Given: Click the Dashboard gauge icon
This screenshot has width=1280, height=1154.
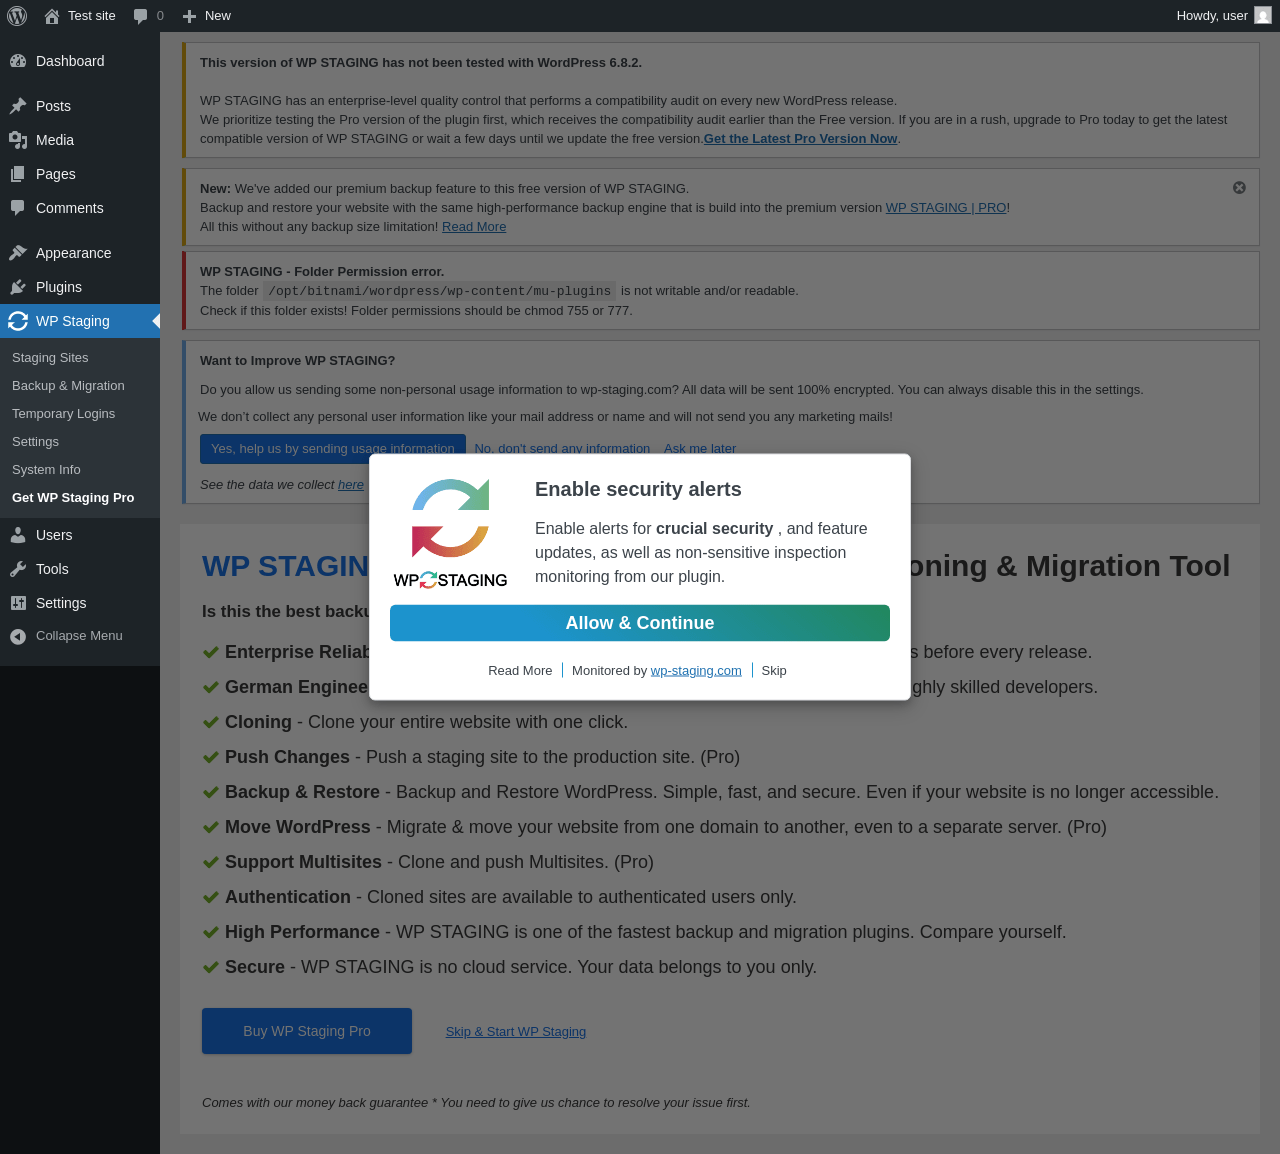Looking at the screenshot, I should click(x=18, y=61).
